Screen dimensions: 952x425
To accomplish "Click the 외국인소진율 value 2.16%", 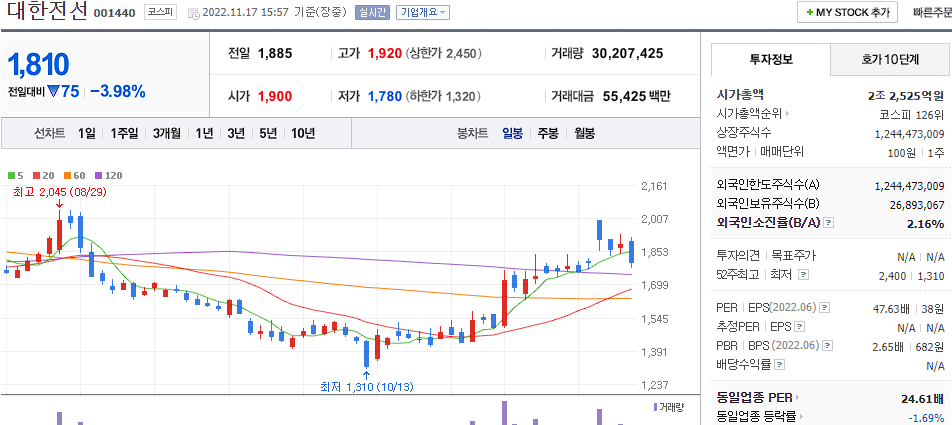I will 925,223.
